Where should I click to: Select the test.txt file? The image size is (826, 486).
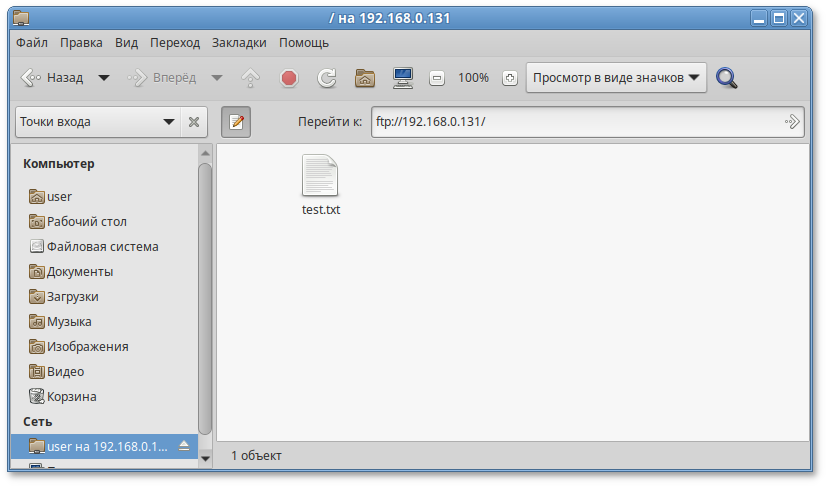click(x=321, y=185)
